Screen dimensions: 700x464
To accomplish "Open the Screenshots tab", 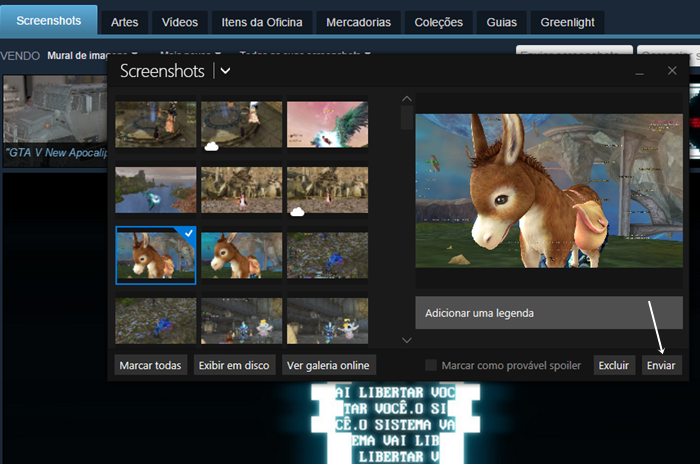I will point(49,21).
